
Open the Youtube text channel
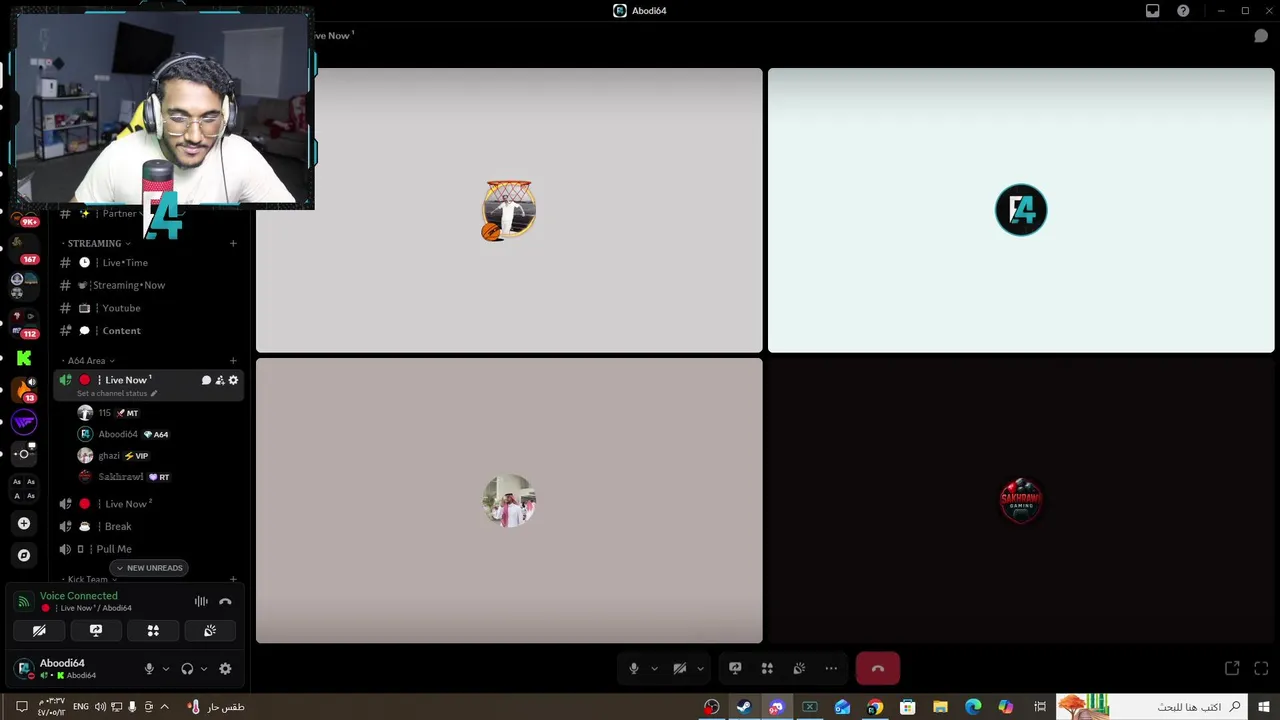[148, 308]
